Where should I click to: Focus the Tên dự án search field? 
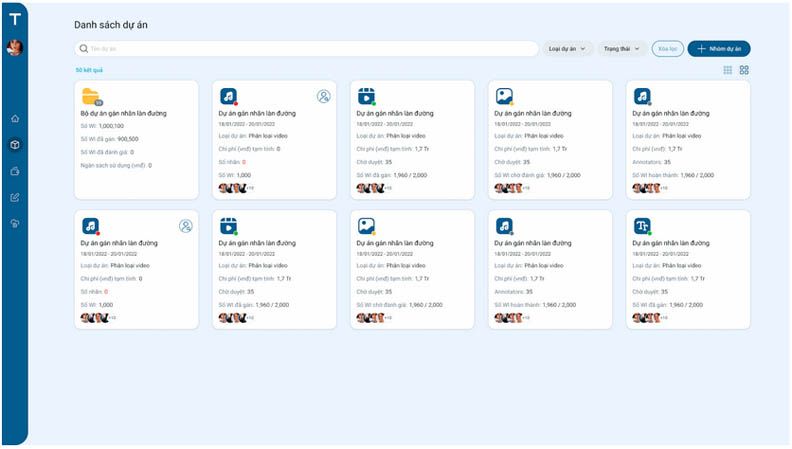click(x=306, y=49)
